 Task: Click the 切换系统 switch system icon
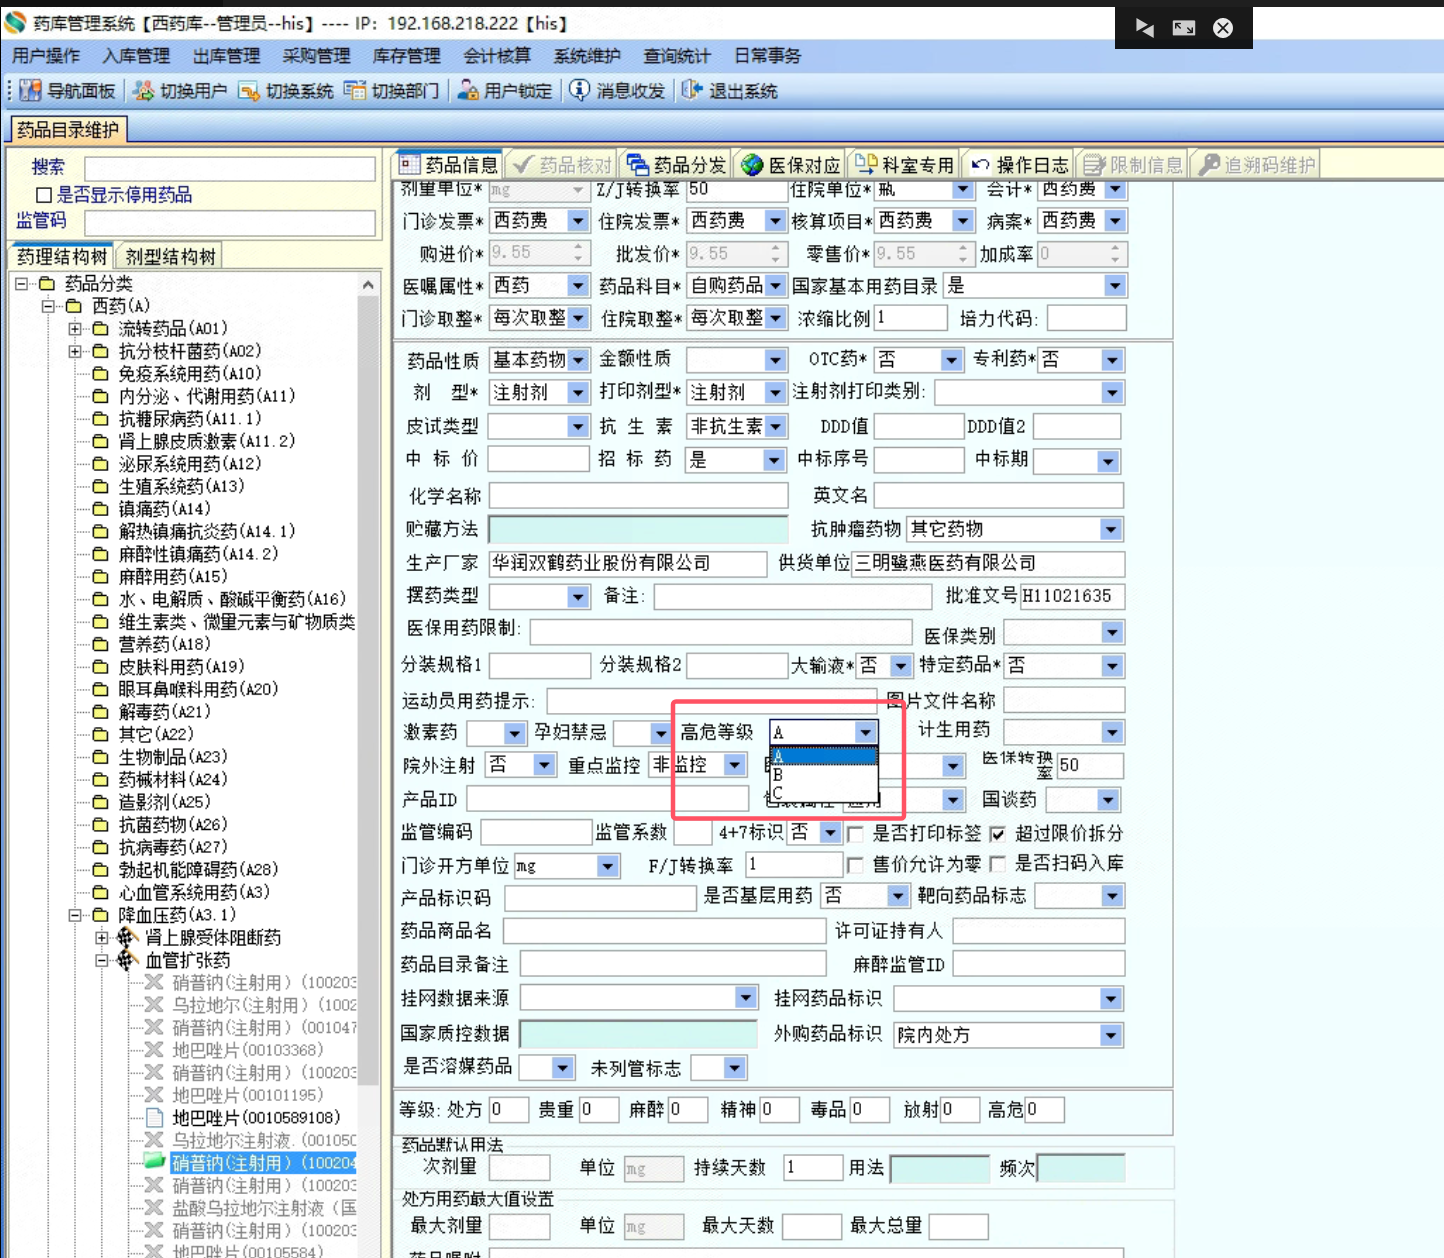249,91
